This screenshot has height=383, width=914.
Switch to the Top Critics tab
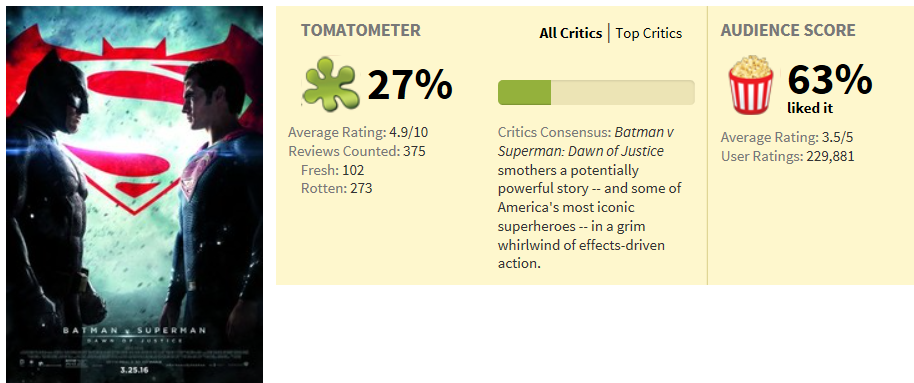click(649, 34)
